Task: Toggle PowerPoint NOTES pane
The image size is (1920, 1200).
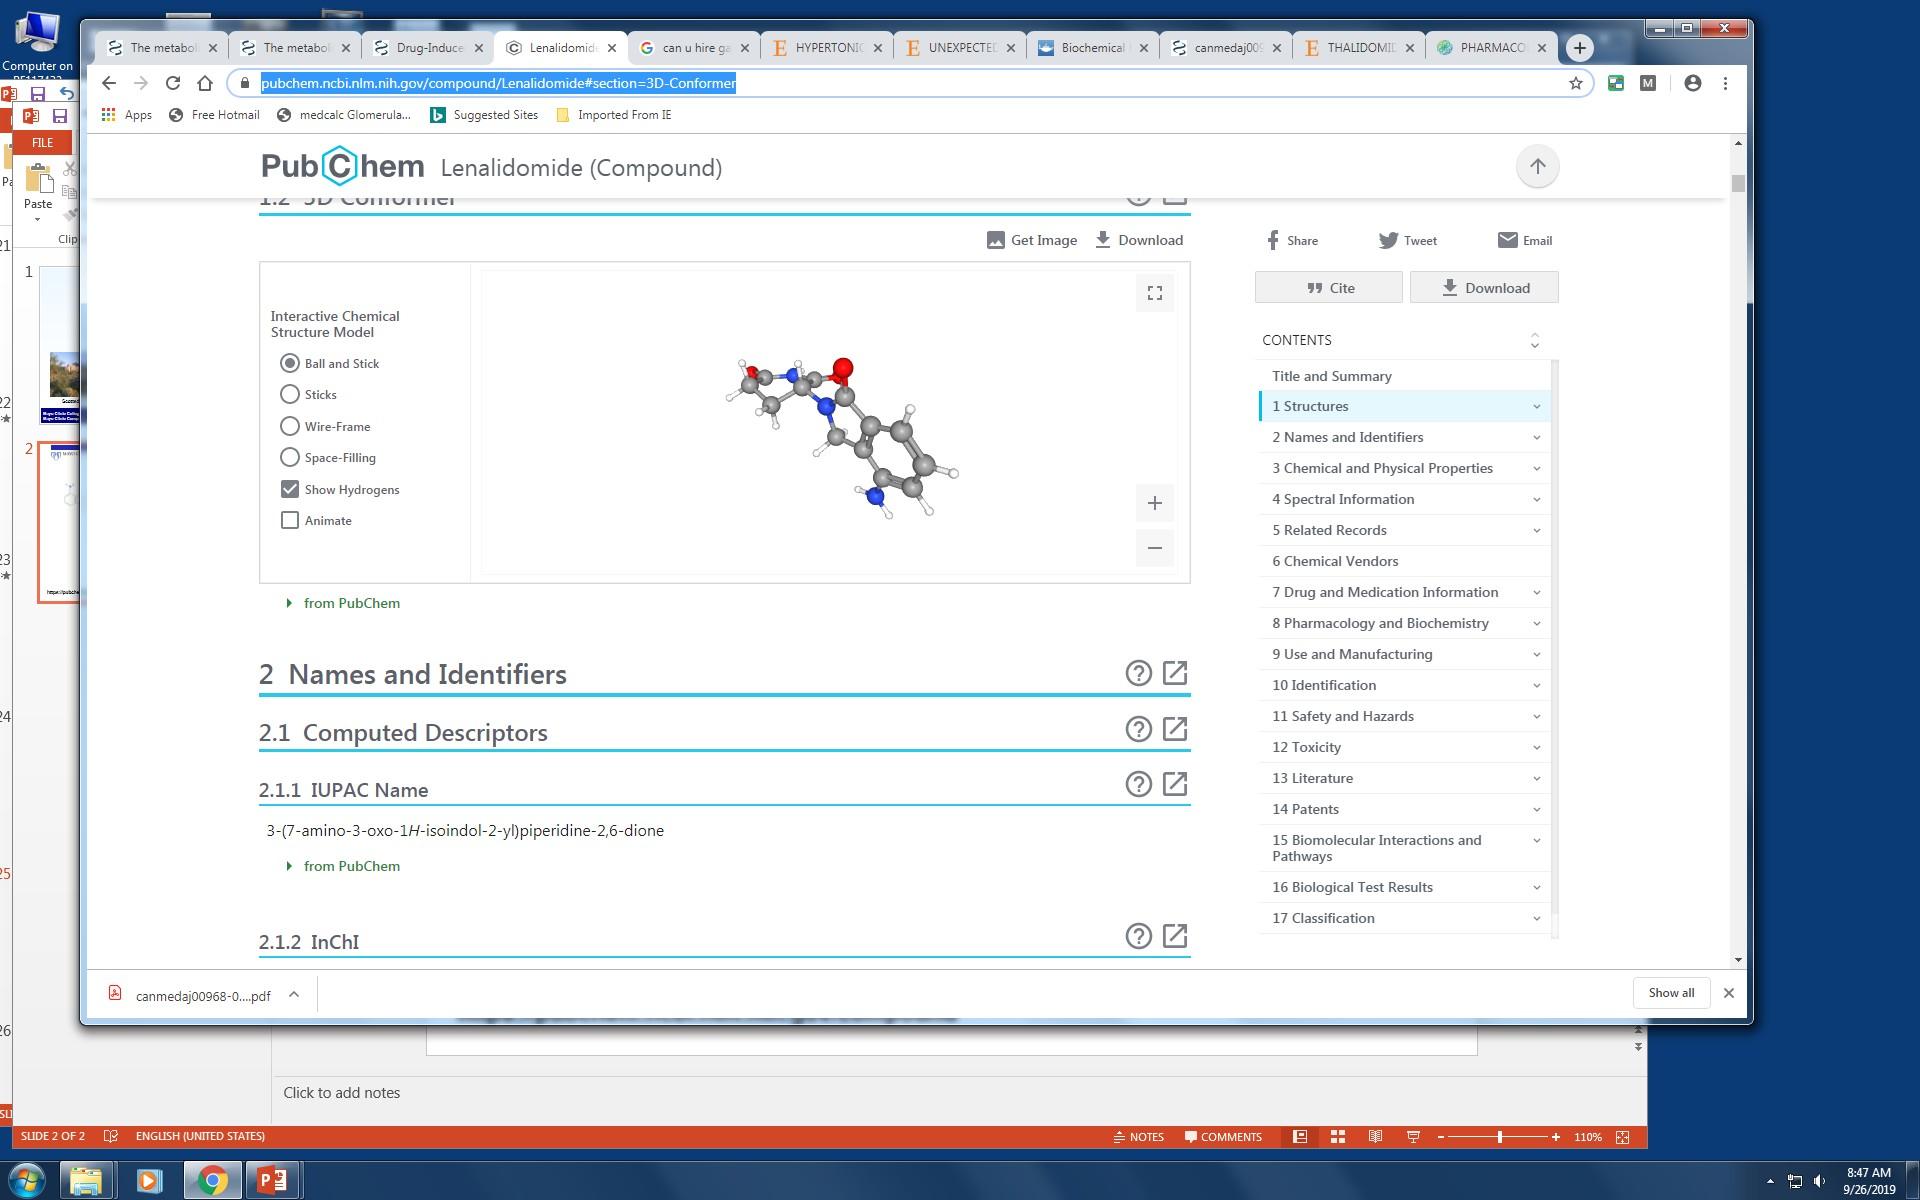Action: (1138, 1137)
